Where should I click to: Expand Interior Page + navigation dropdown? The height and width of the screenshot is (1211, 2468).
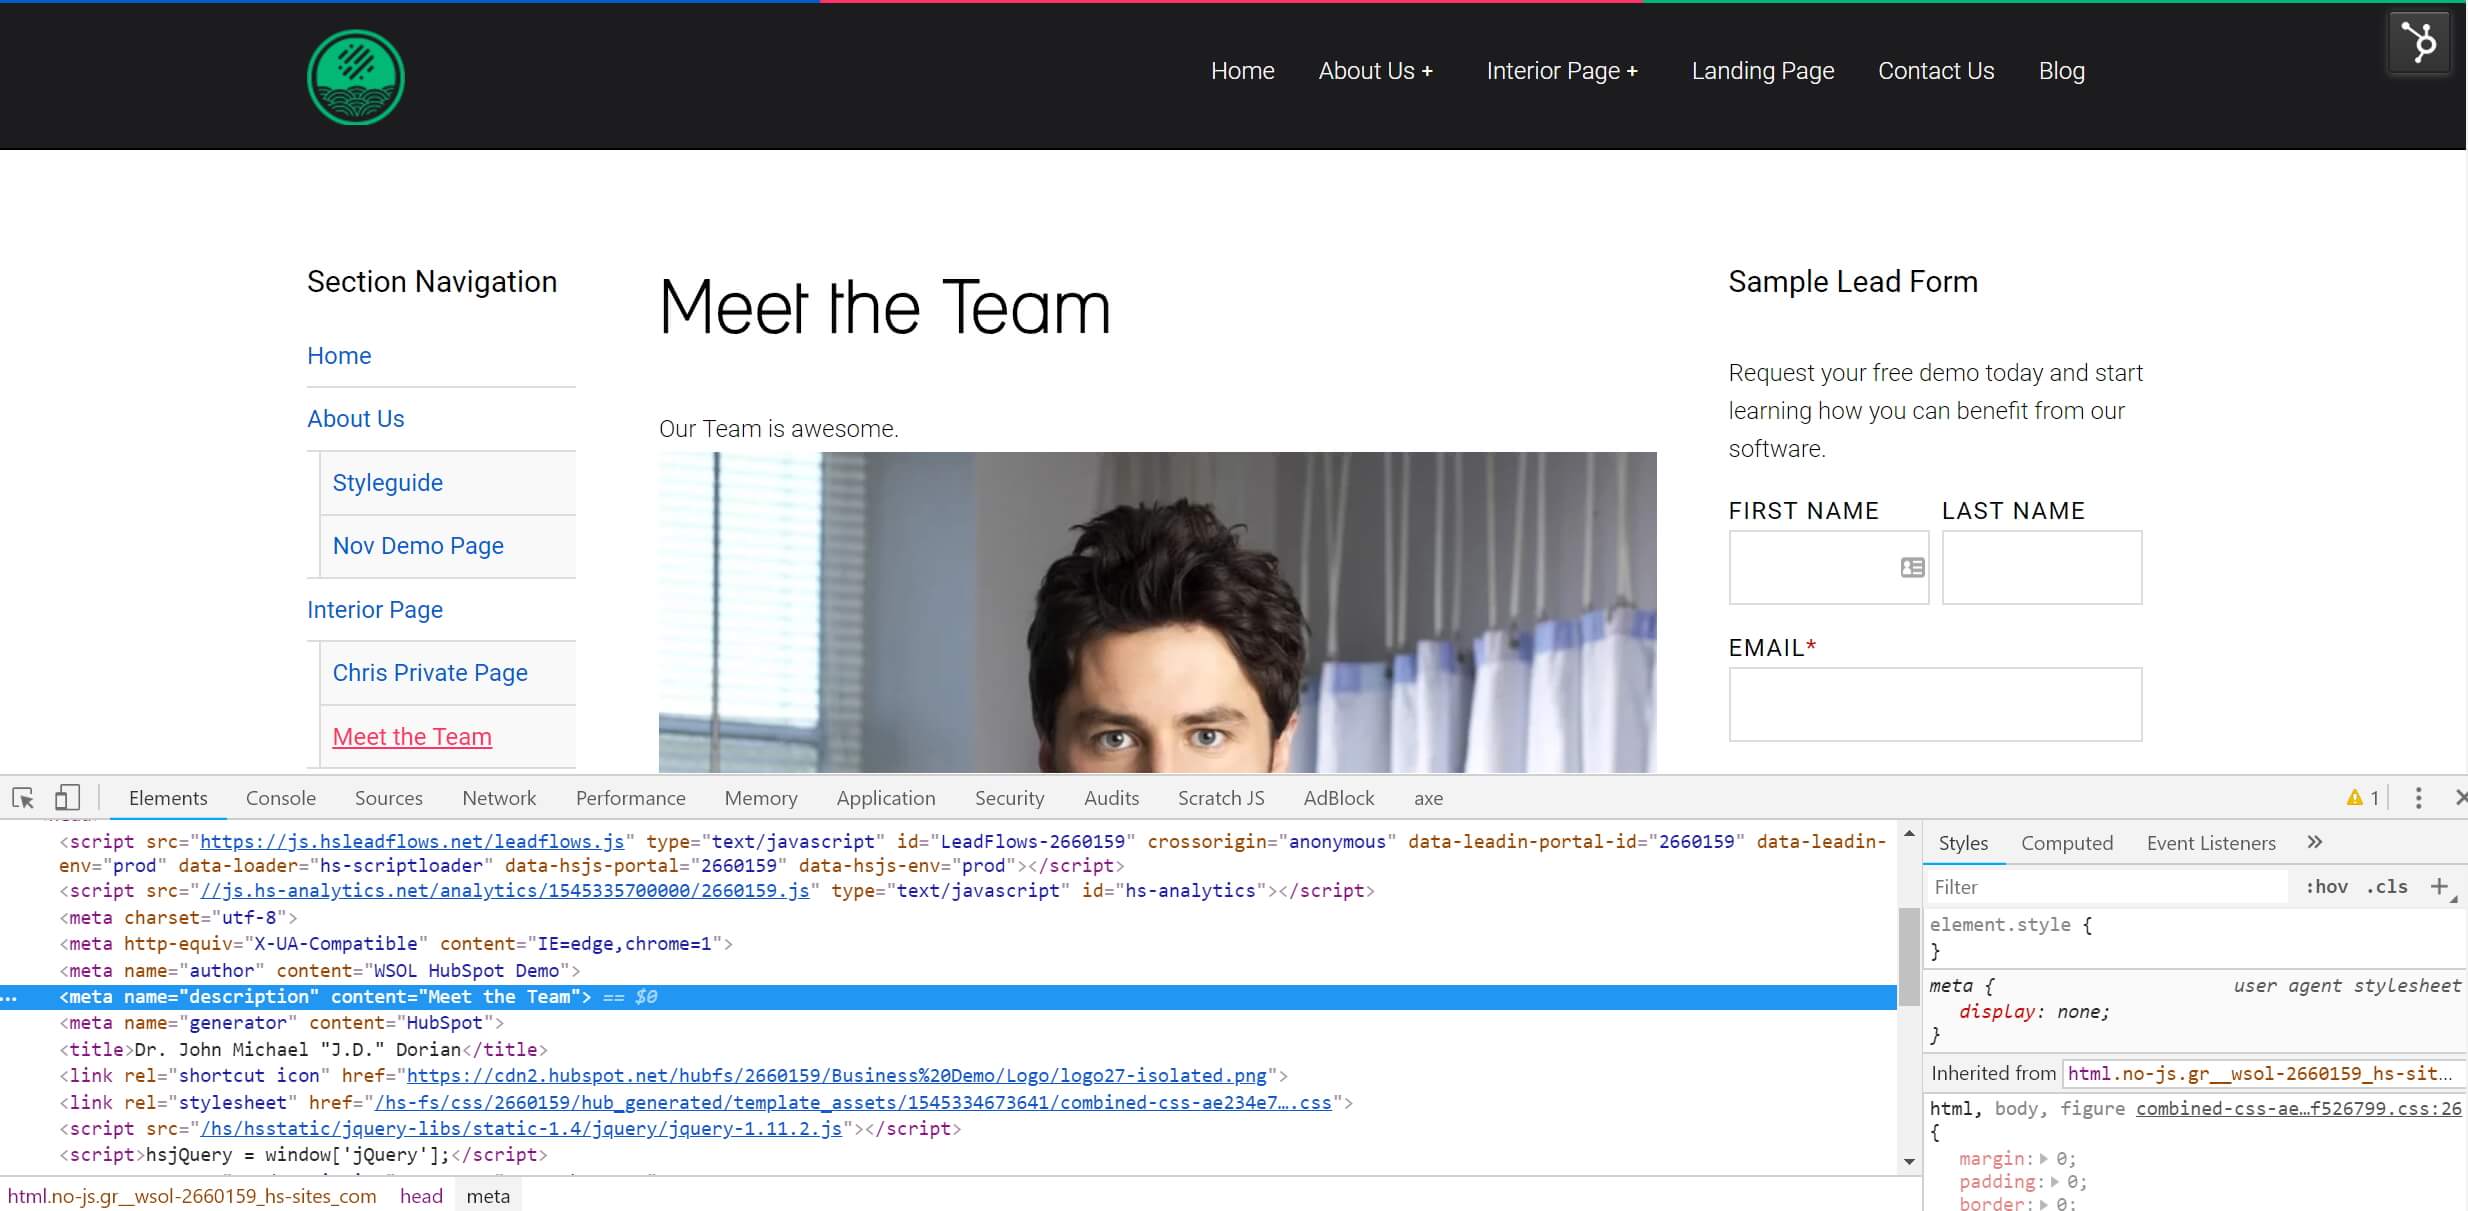tap(1562, 71)
